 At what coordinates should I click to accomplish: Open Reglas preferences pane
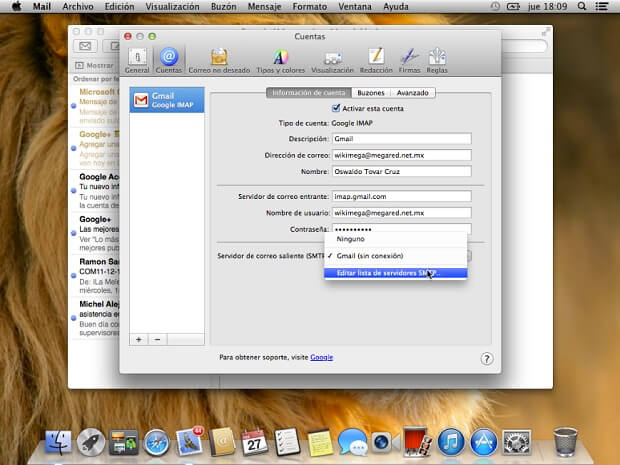(x=437, y=61)
